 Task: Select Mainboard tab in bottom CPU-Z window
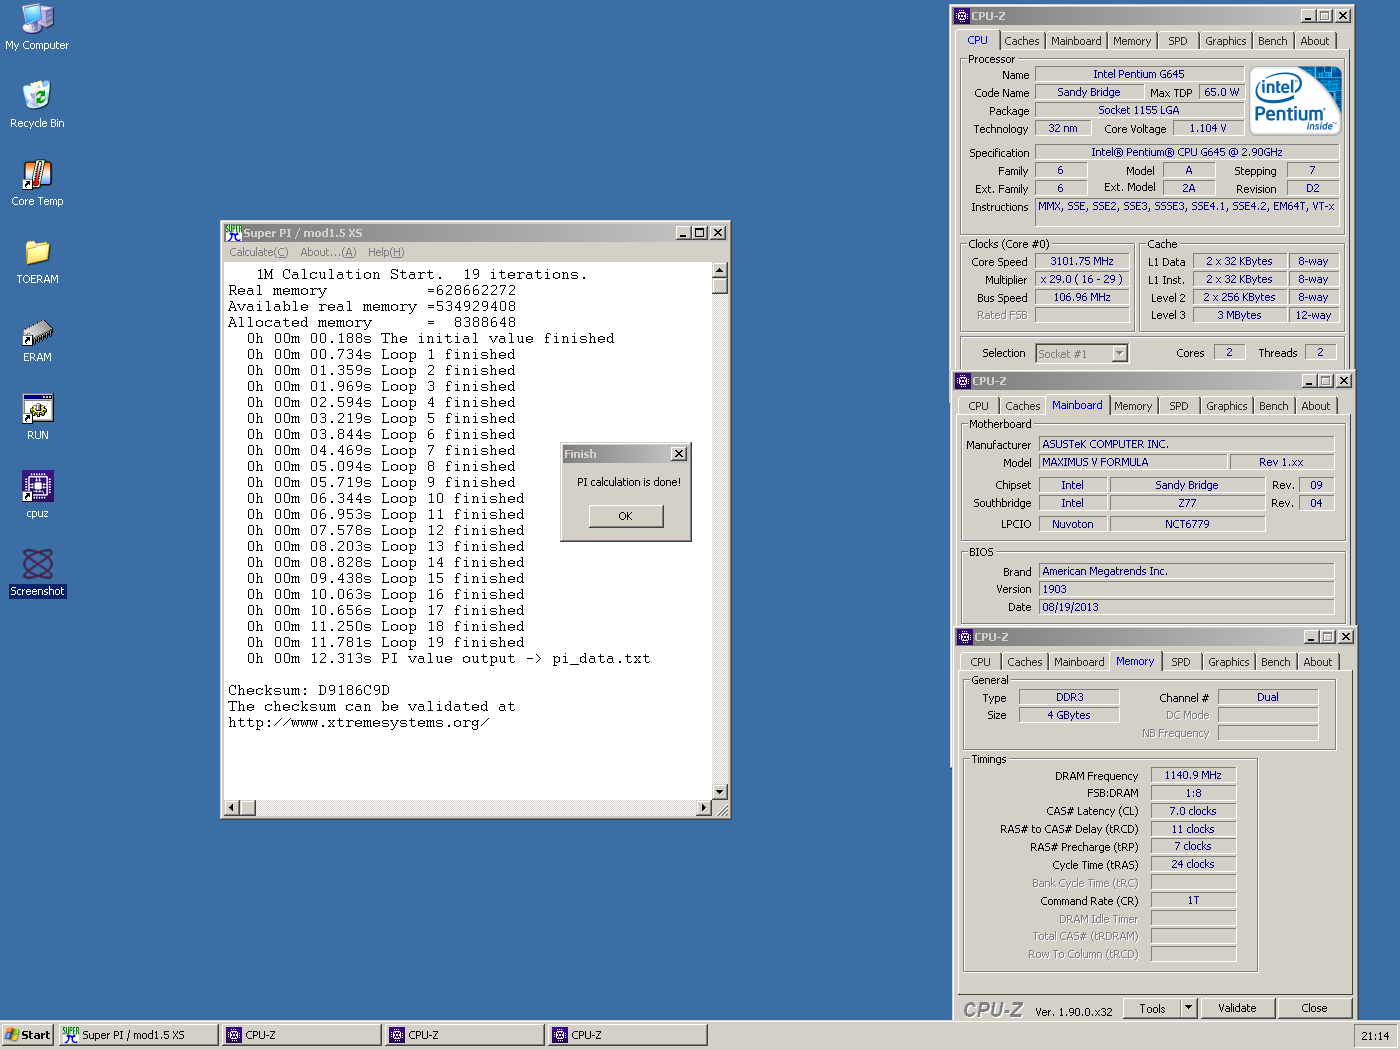(x=1079, y=662)
